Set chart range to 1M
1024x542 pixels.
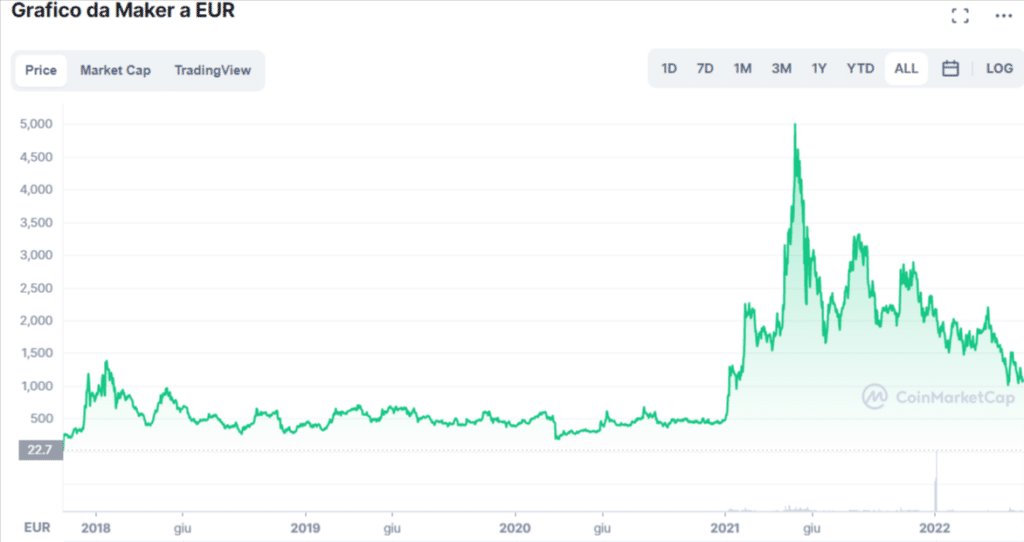point(743,69)
